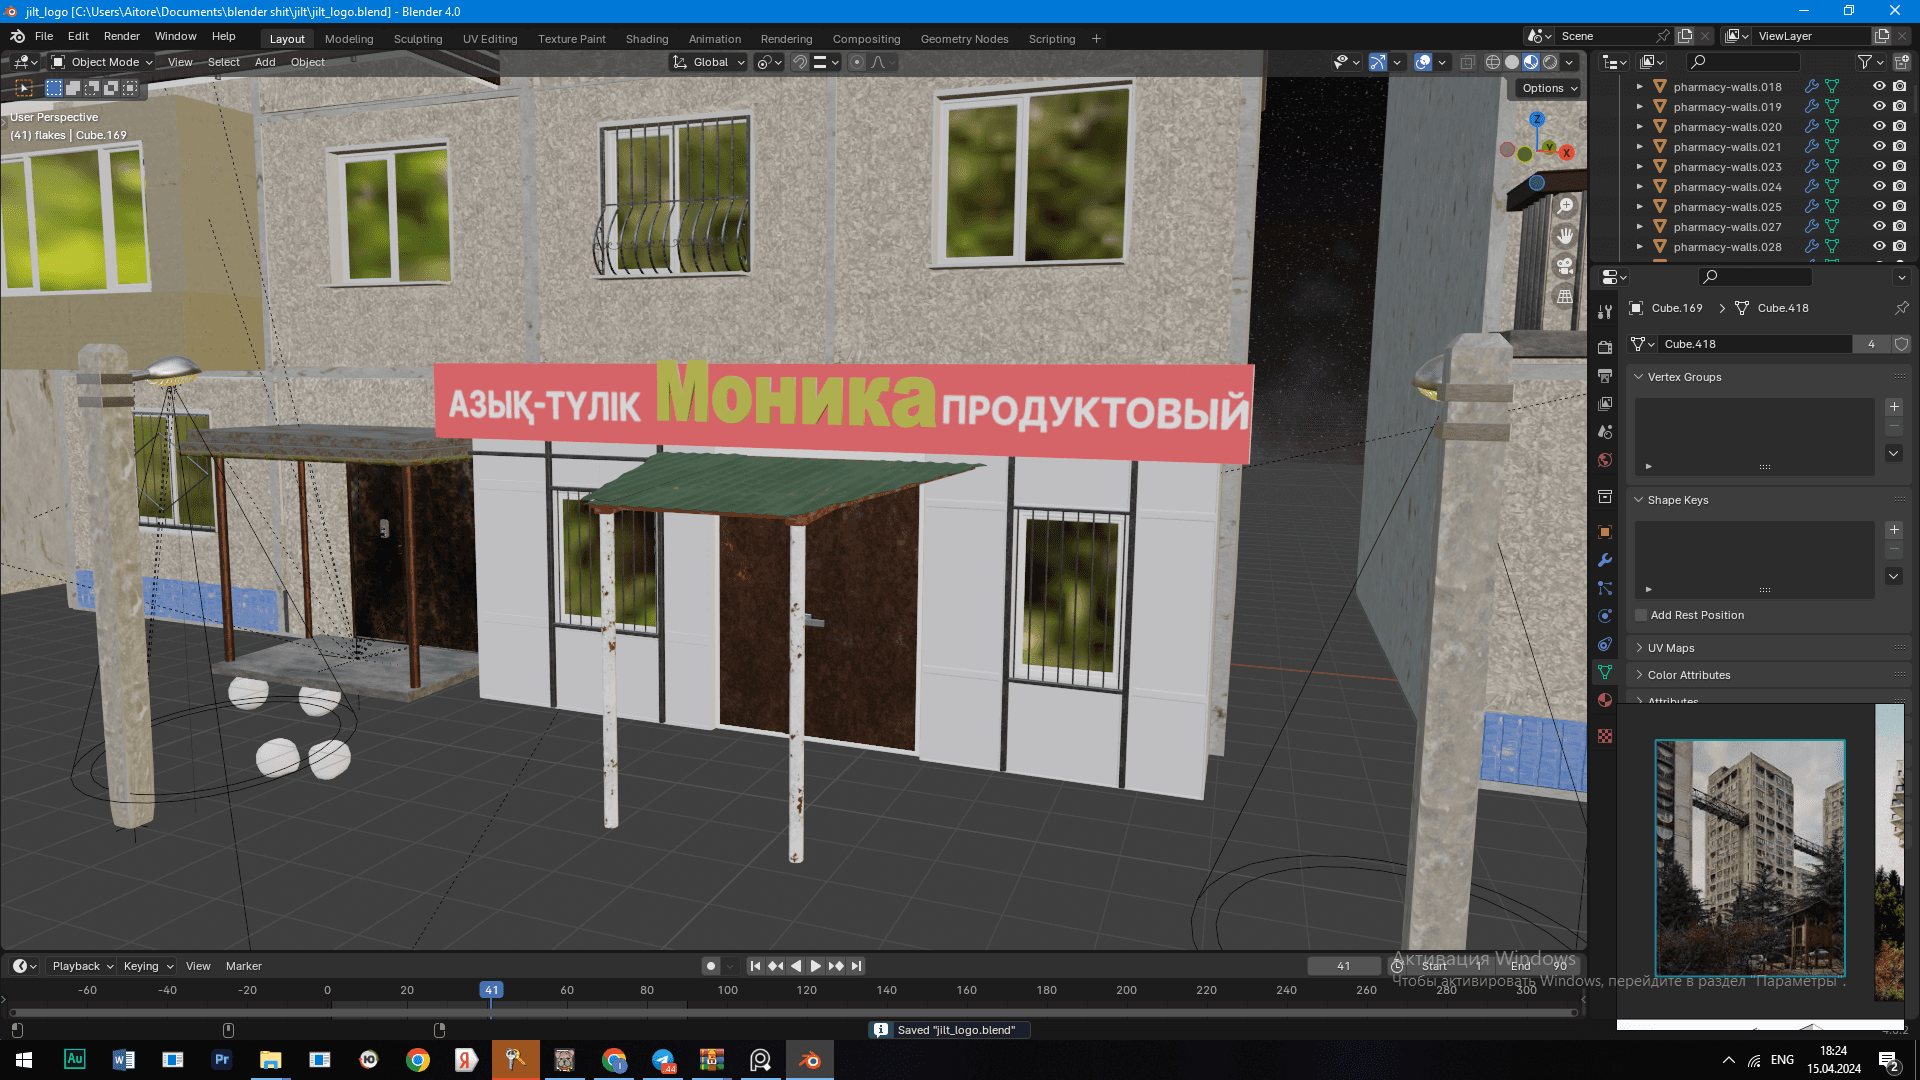Click the viewport zoom magnifier gizmo
This screenshot has height=1080, width=1920.
[1565, 206]
